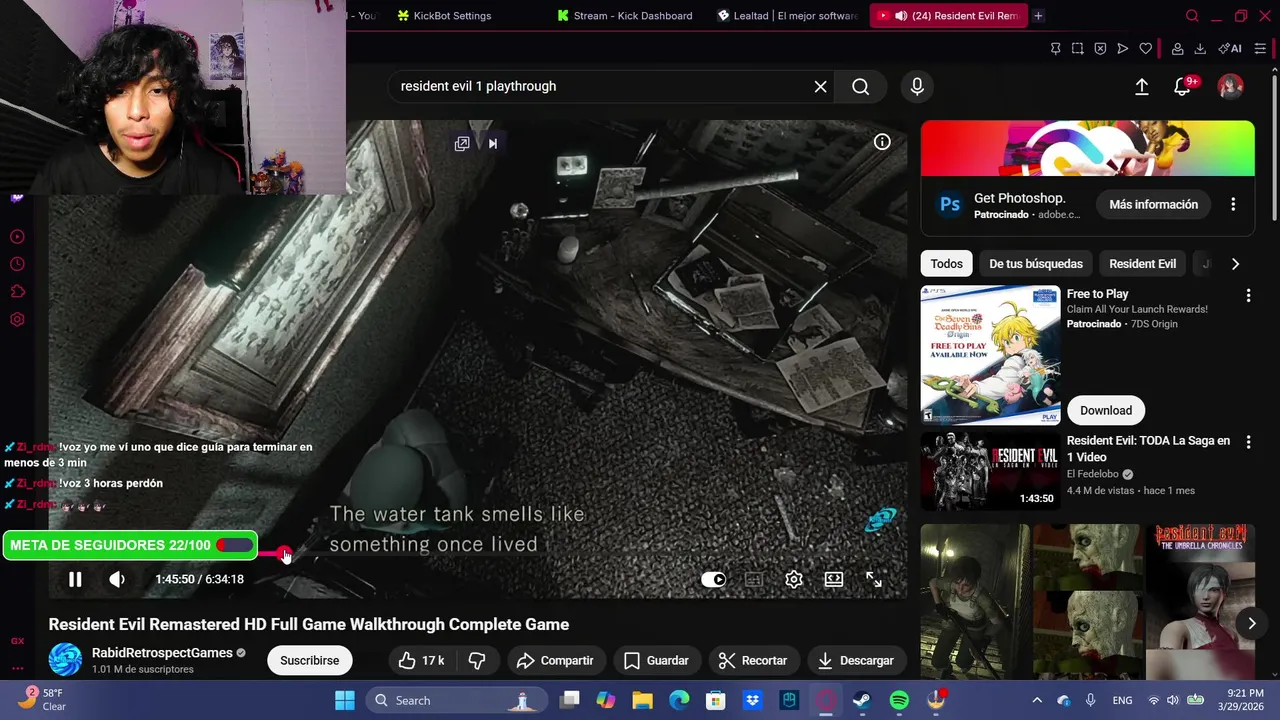Click the Compartir share button

coord(555,660)
